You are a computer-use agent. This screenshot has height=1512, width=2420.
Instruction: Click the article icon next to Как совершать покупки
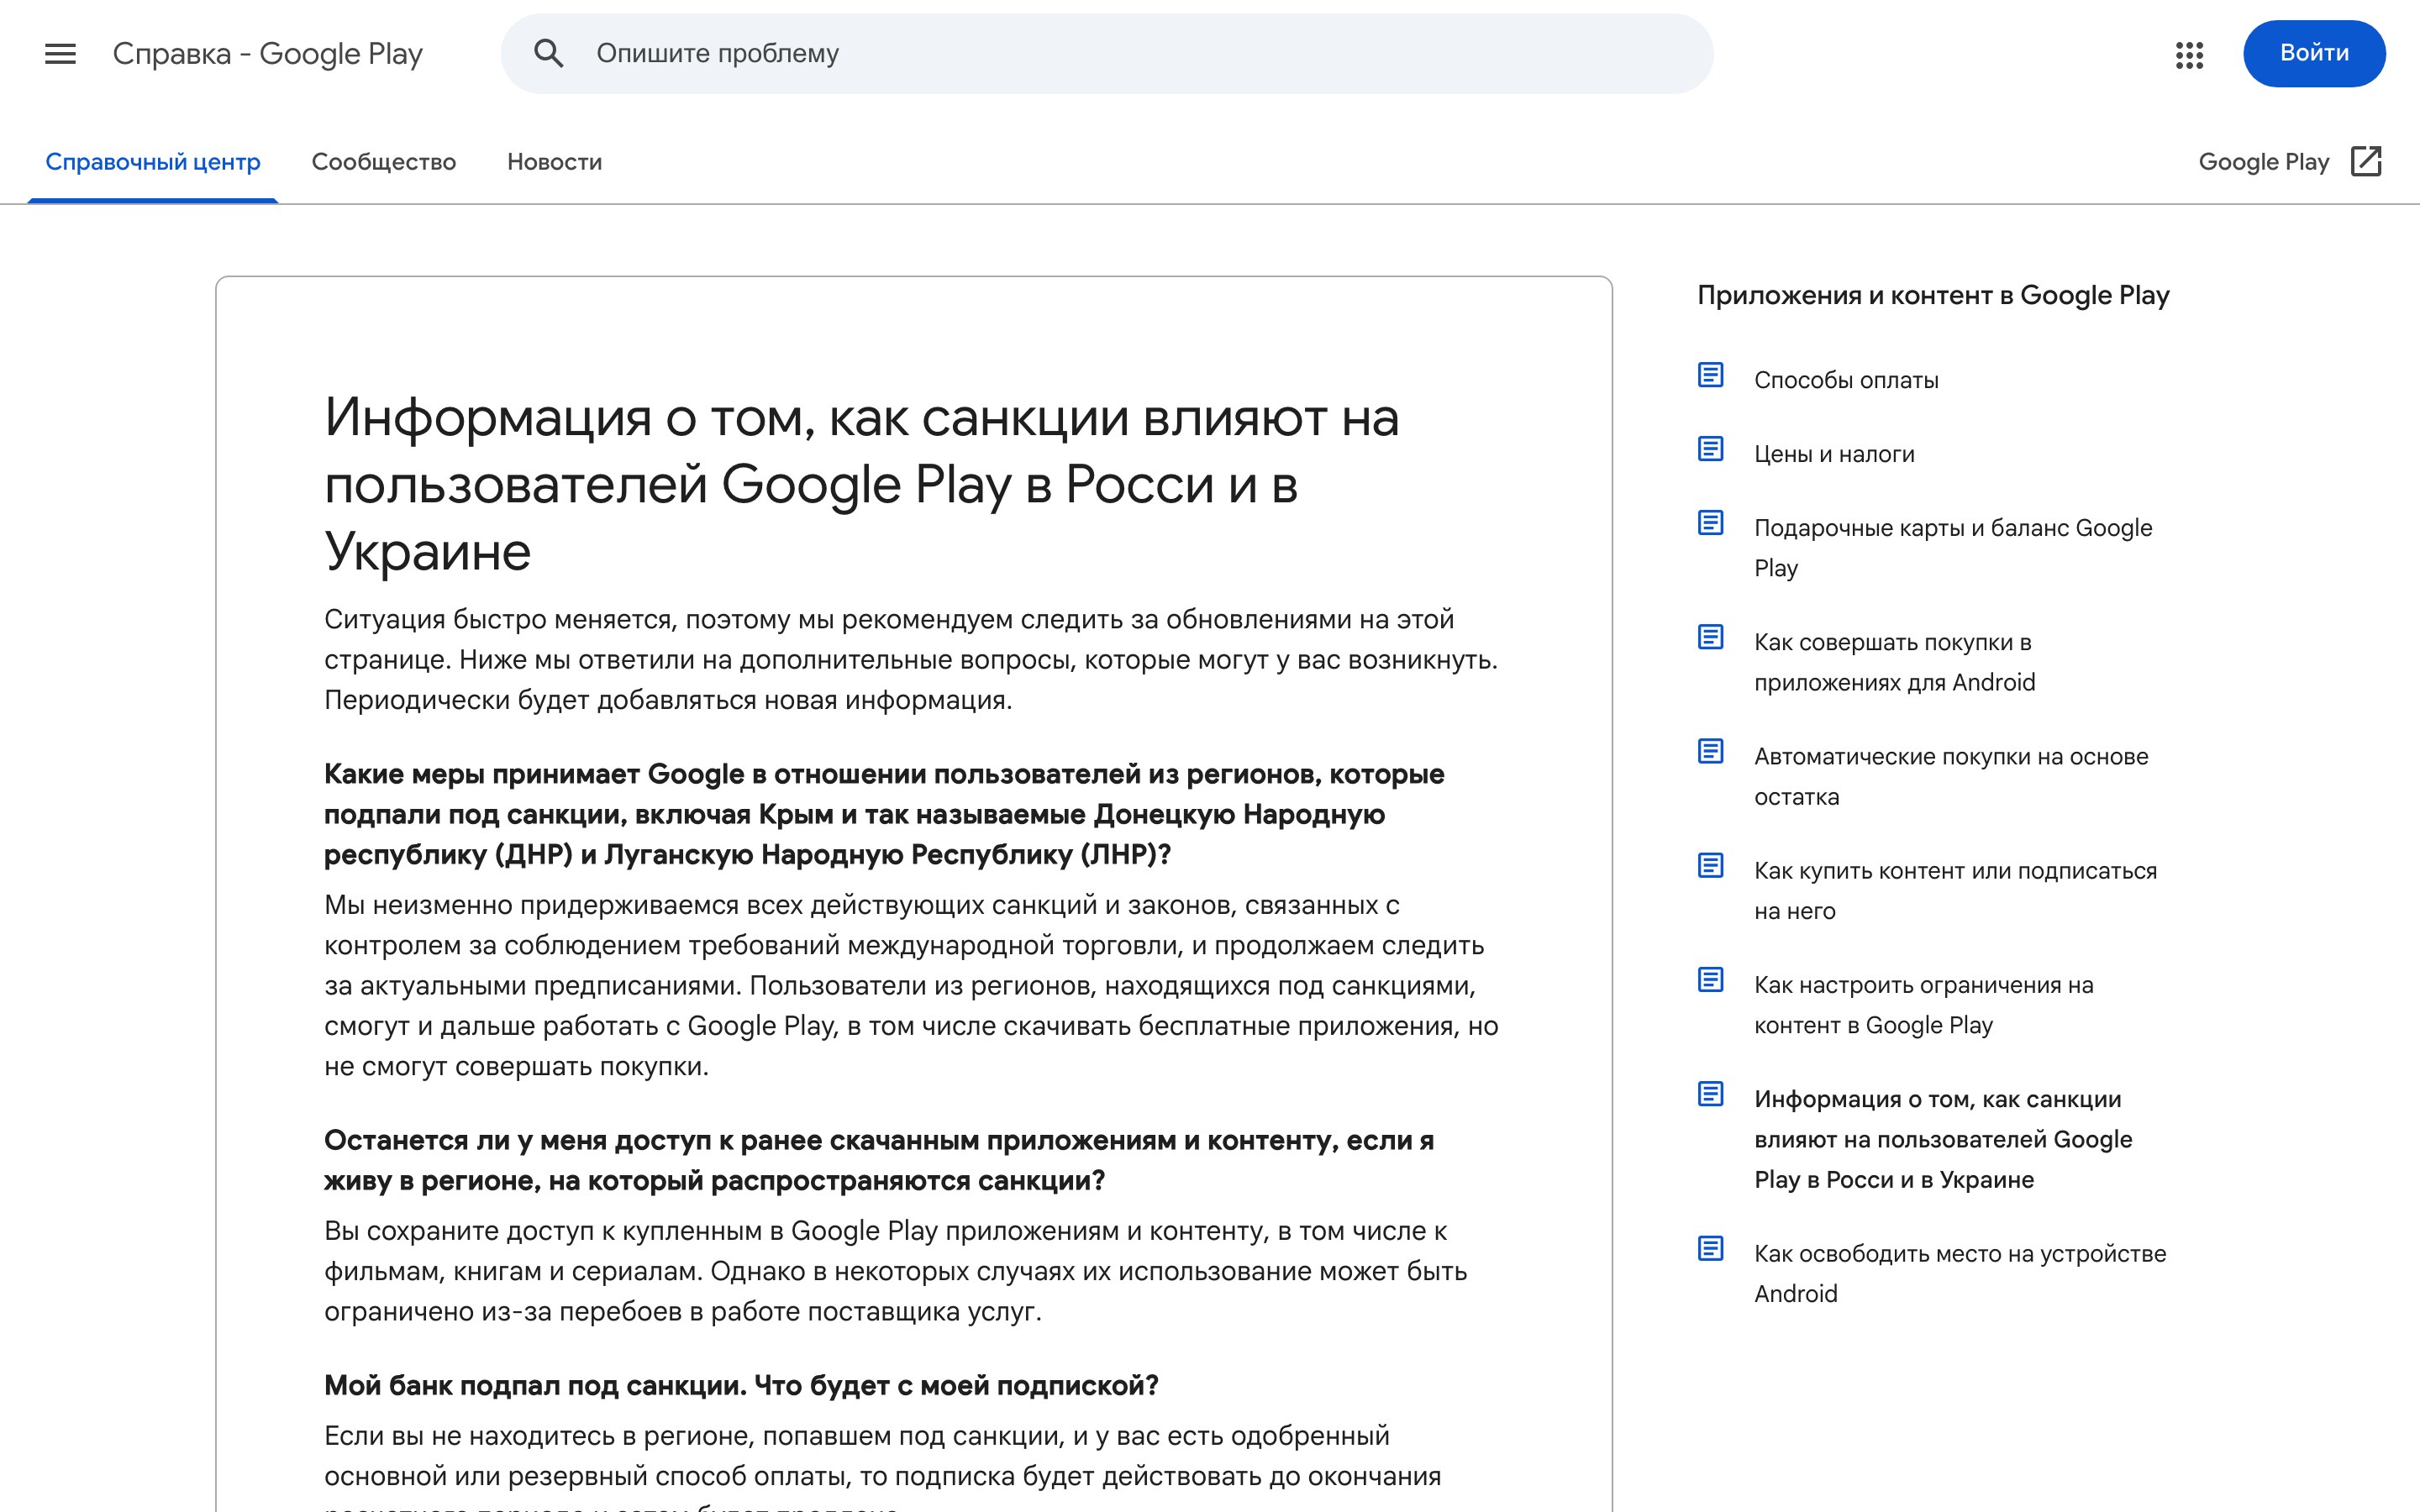[1711, 637]
